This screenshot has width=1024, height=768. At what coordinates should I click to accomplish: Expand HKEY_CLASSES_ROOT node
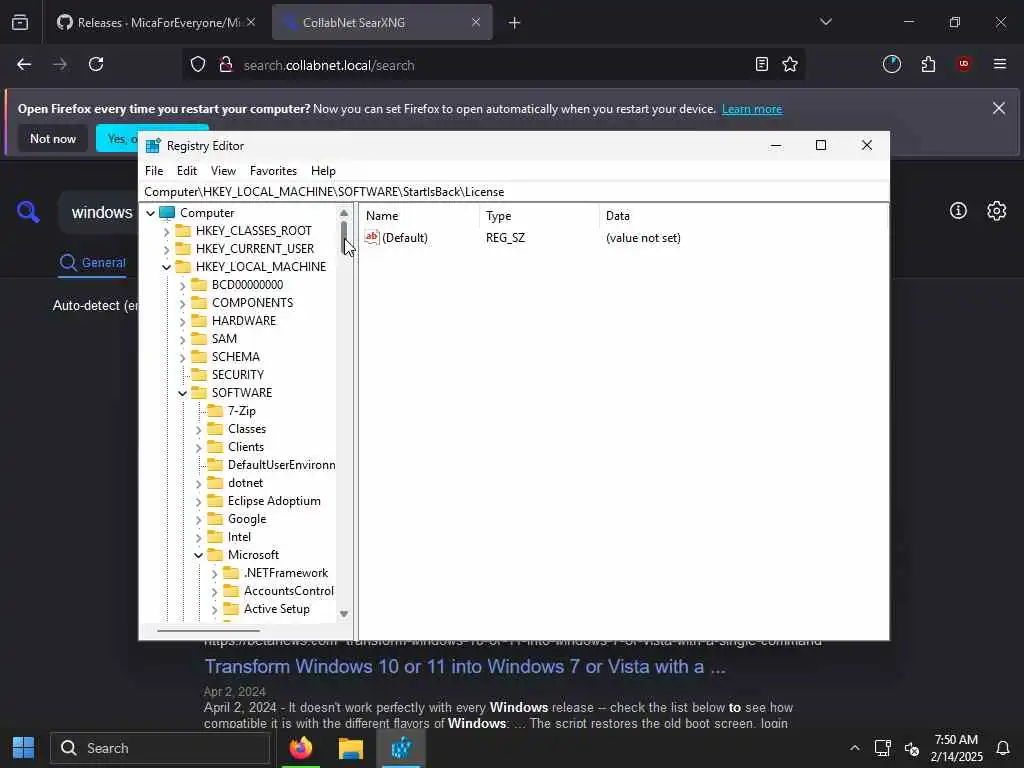(x=167, y=231)
